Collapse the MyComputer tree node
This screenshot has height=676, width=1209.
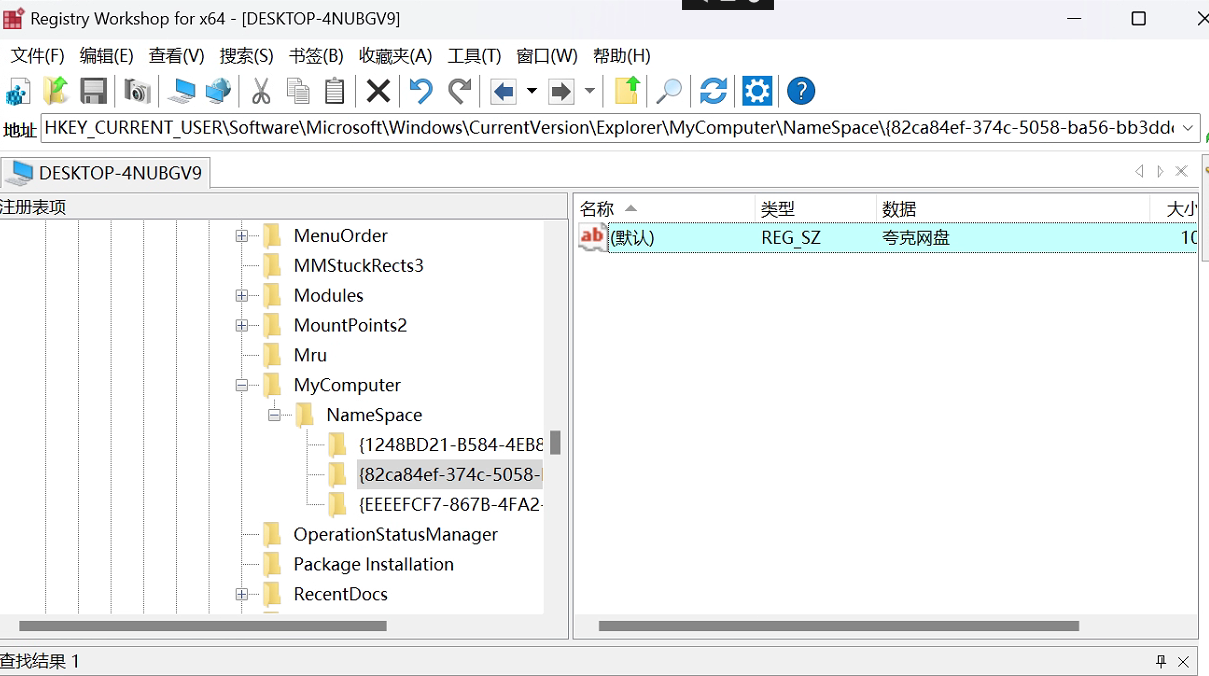point(241,385)
